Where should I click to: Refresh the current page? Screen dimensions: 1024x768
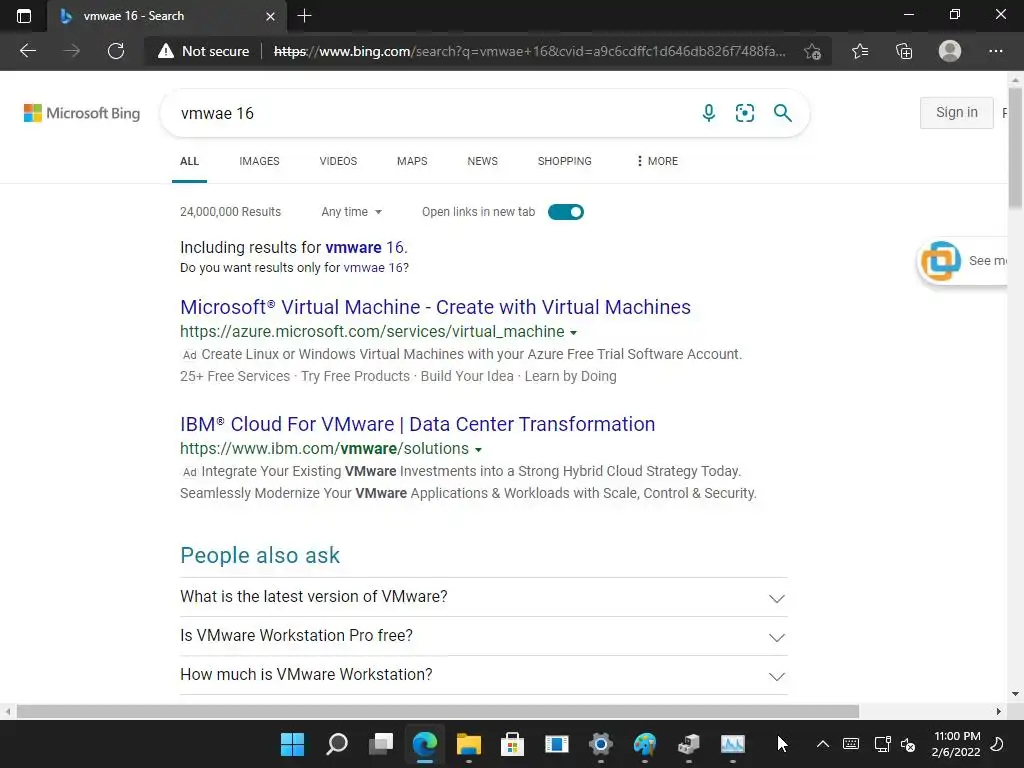pos(116,51)
